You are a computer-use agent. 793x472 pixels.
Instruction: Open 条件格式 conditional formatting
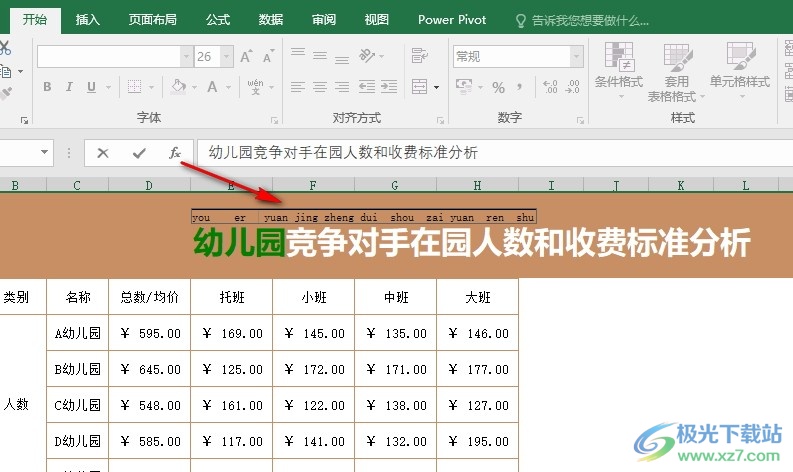click(x=619, y=69)
